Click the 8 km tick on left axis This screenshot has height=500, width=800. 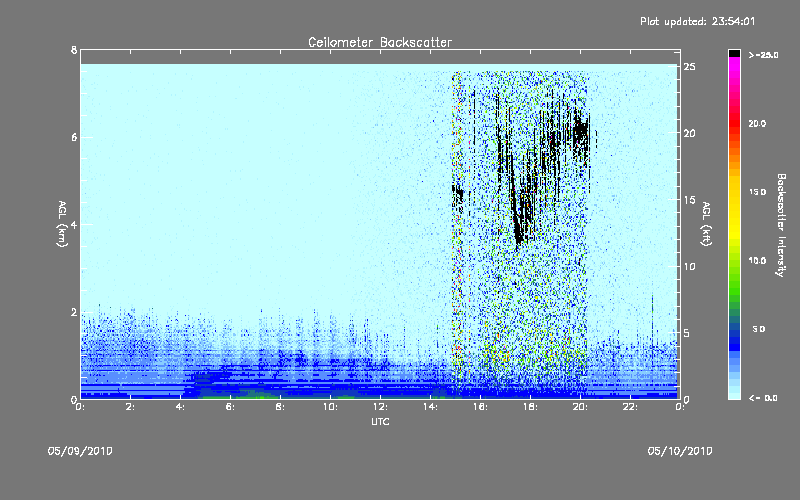click(74, 50)
